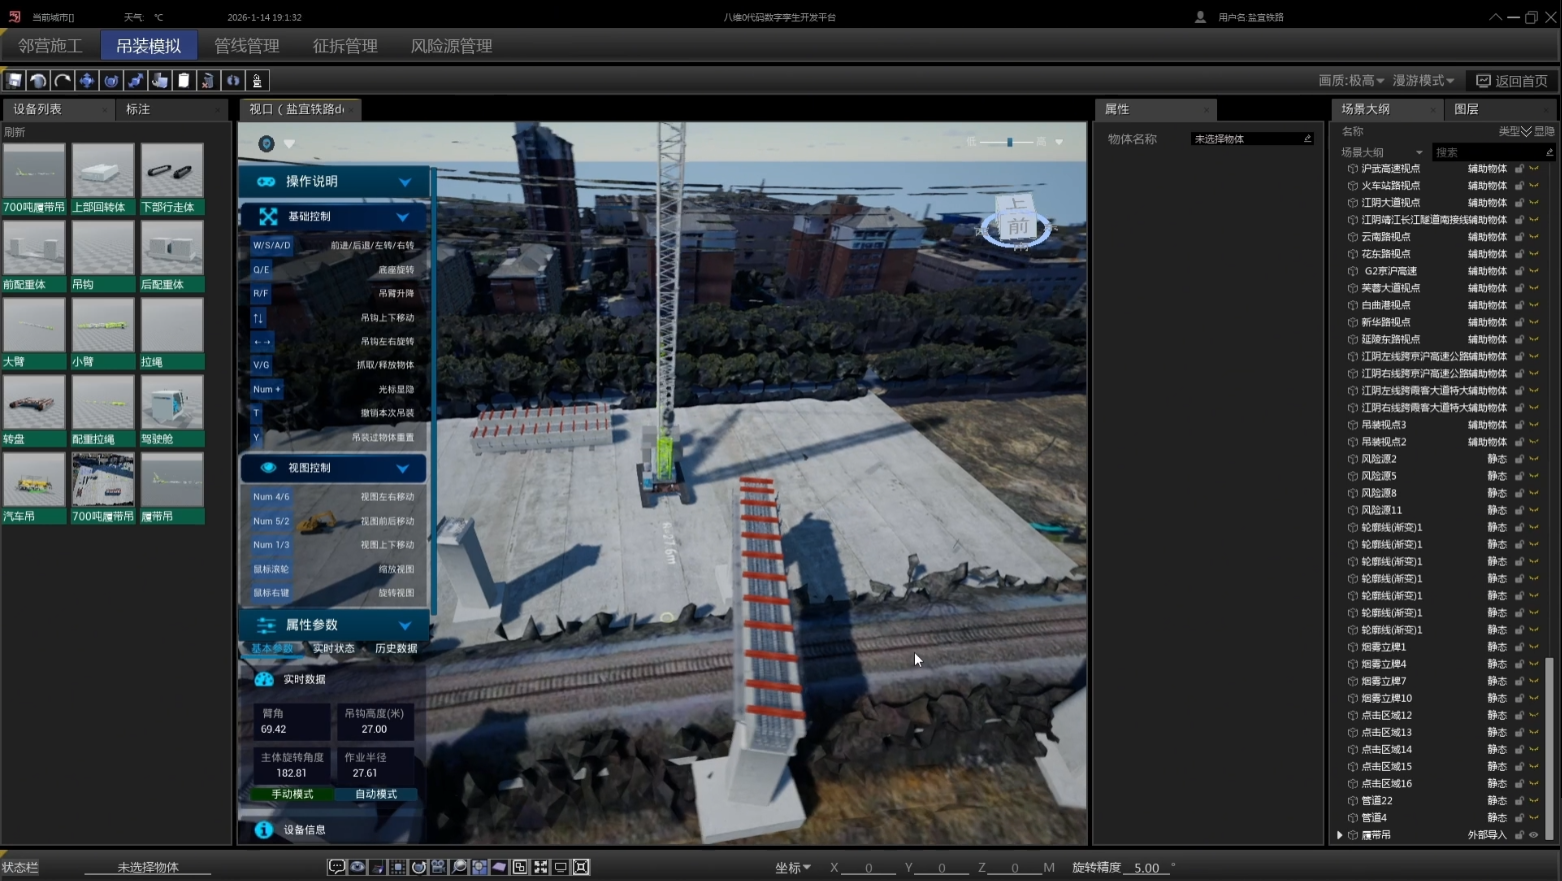Viewport: 1562px width, 881px height.
Task: Open the 画质:极高 quality dropdown
Action: [1351, 81]
